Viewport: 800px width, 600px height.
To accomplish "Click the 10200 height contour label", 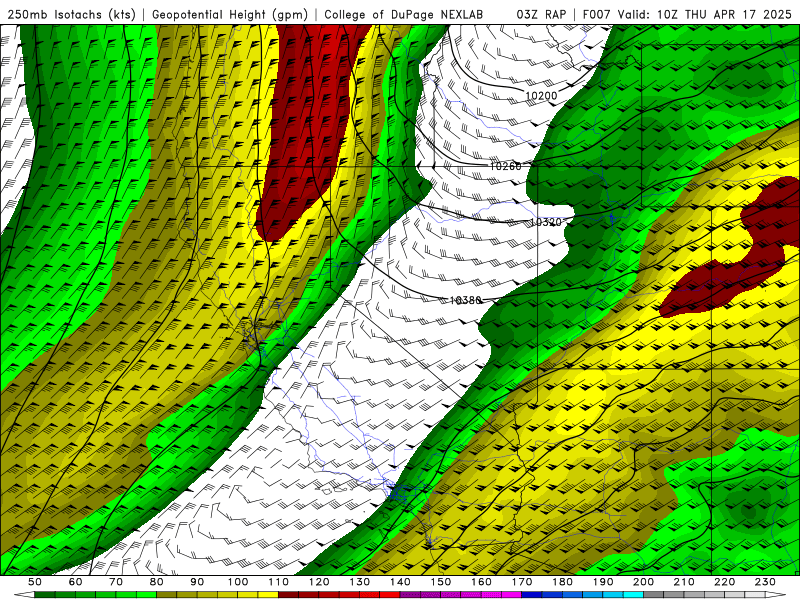I will pyautogui.click(x=541, y=95).
